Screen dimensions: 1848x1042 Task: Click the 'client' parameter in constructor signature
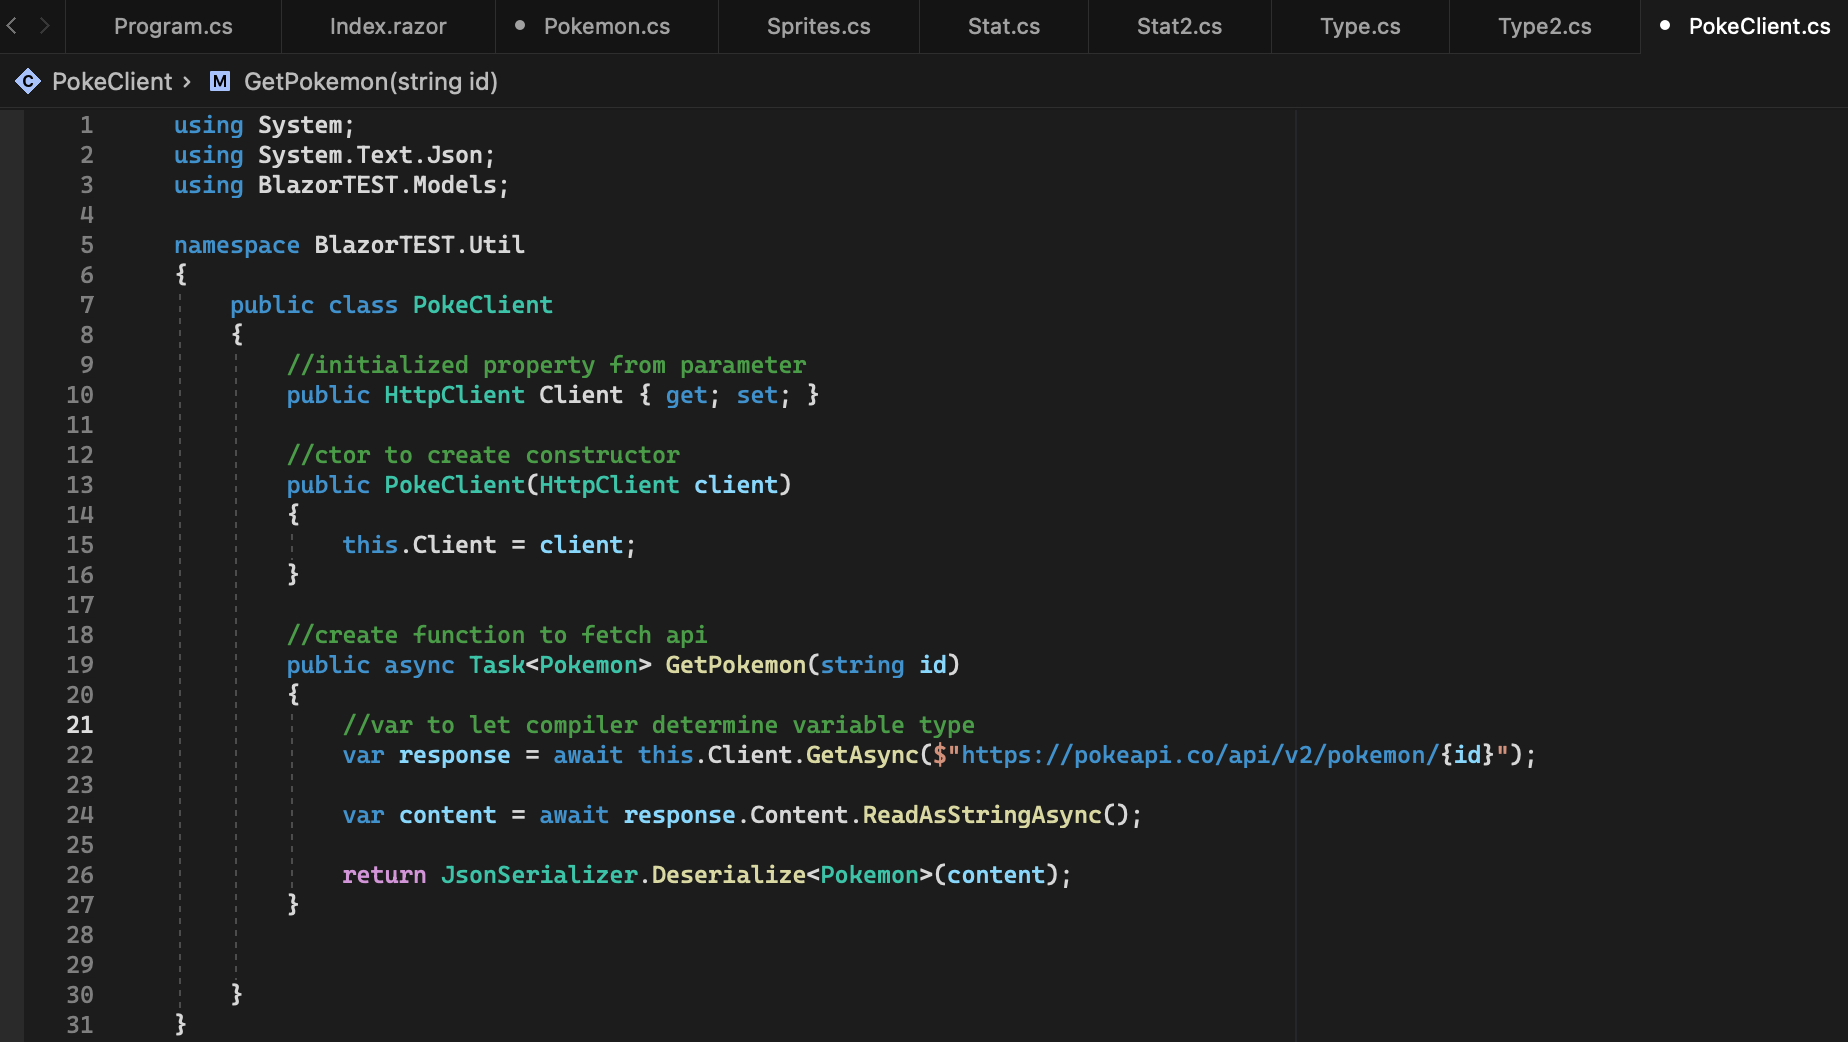coord(736,485)
